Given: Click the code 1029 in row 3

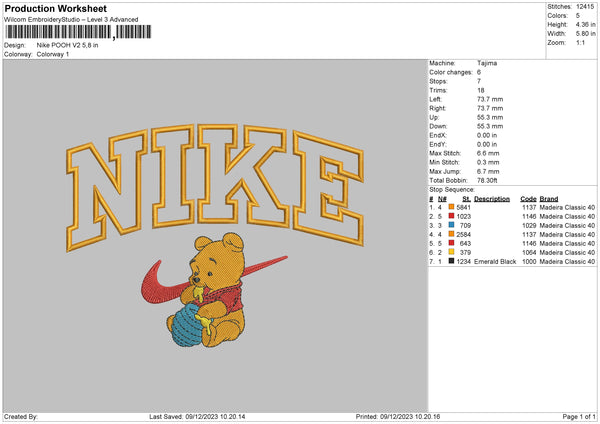Looking at the screenshot, I should (x=529, y=225).
